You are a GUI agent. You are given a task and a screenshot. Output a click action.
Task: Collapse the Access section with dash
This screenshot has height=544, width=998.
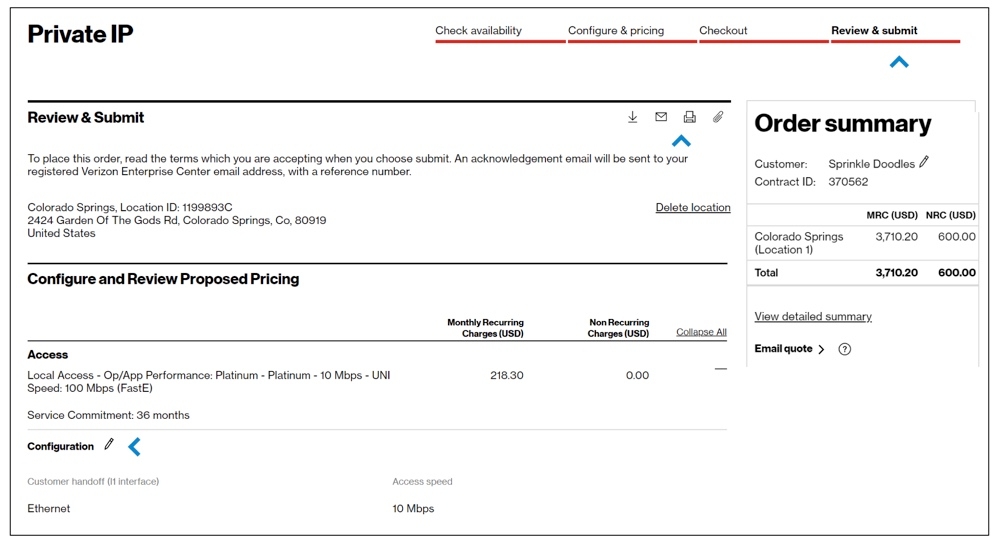[721, 370]
